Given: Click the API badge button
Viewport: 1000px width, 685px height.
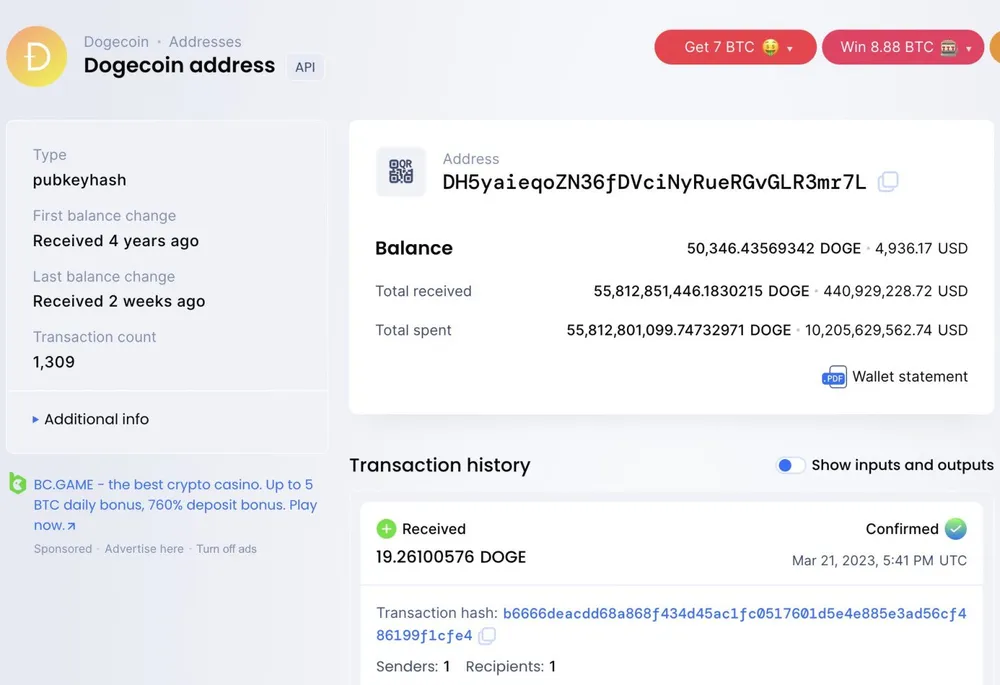Looking at the screenshot, I should click(x=305, y=67).
